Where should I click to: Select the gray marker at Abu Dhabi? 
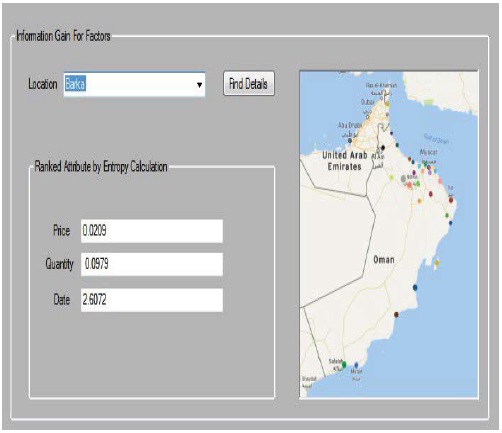pyautogui.click(x=350, y=141)
